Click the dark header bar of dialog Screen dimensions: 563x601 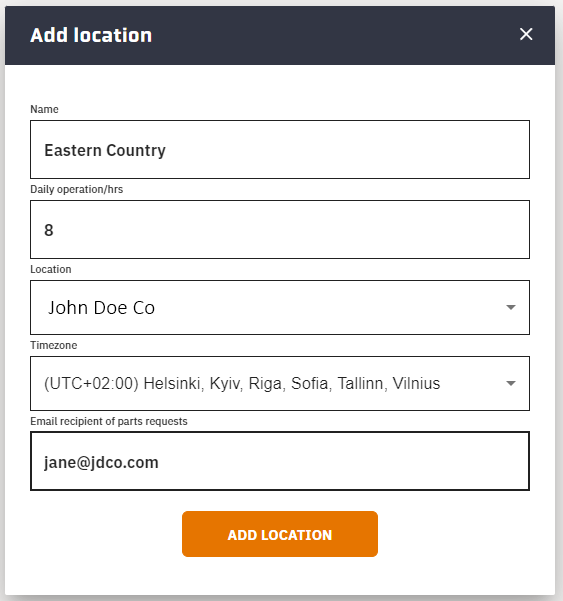click(x=280, y=35)
